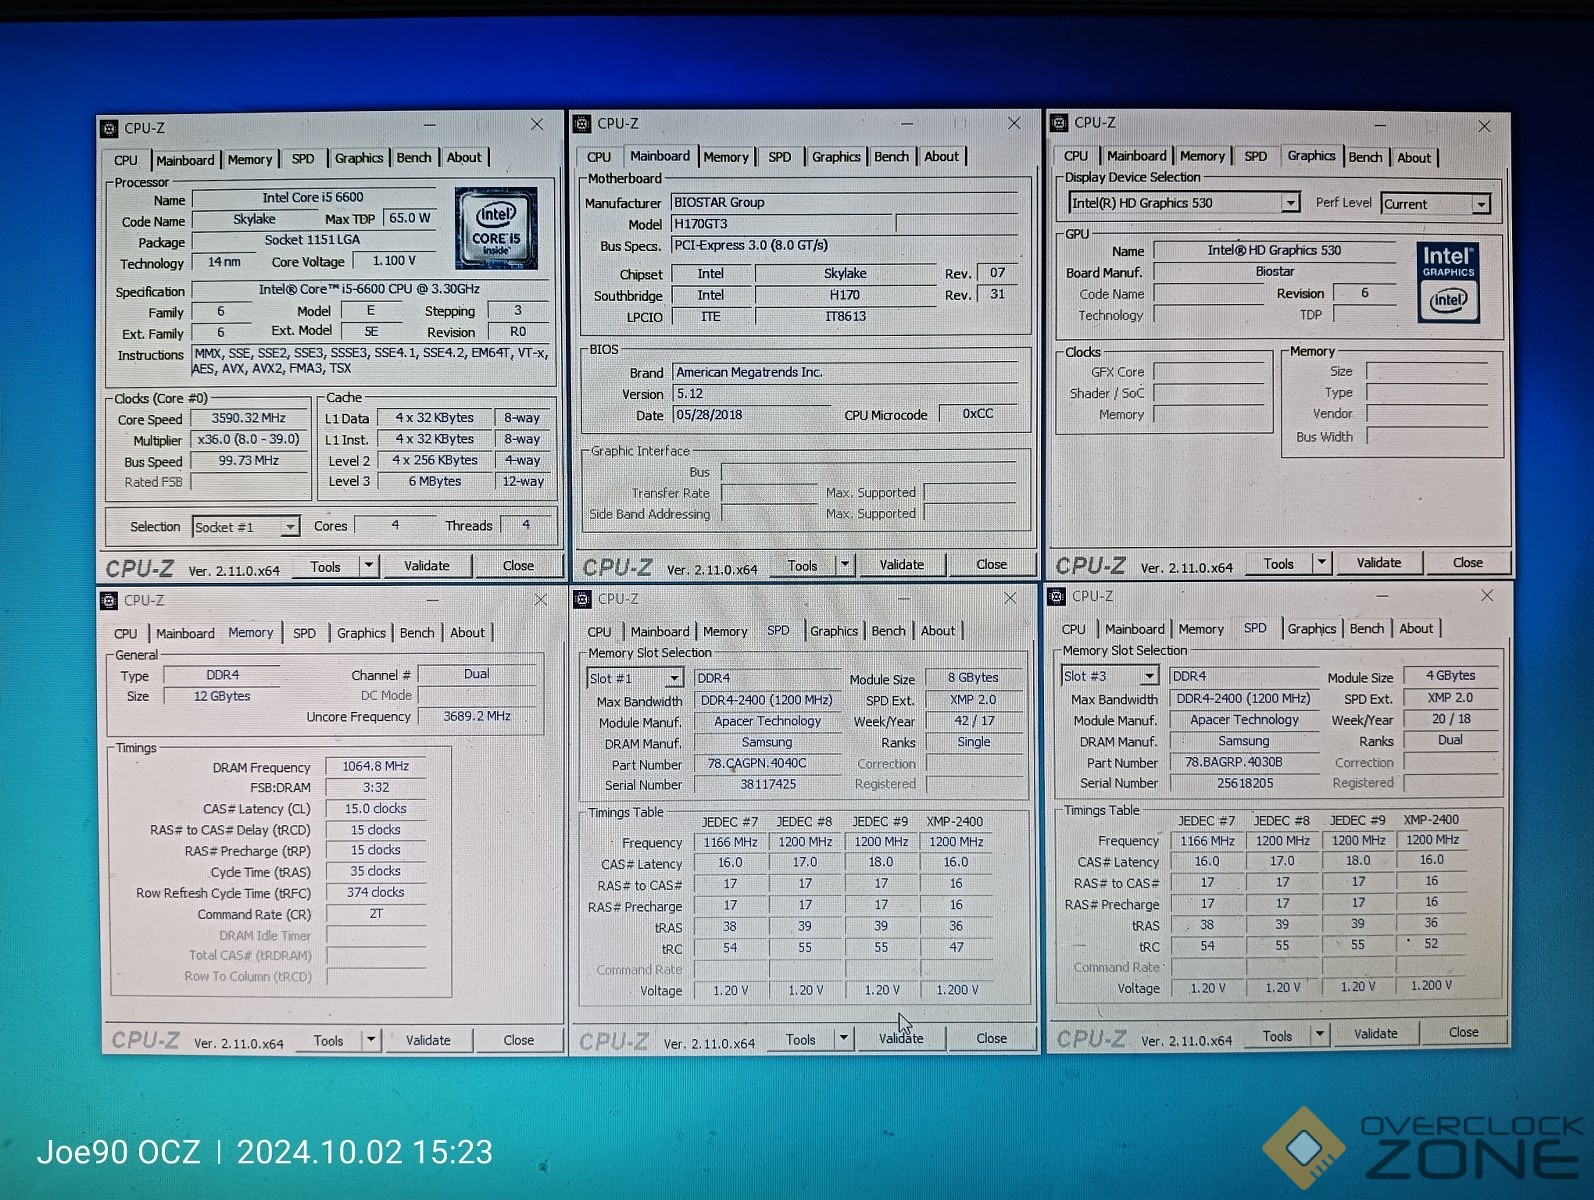Click the Serial Number 38117425 field

(767, 785)
